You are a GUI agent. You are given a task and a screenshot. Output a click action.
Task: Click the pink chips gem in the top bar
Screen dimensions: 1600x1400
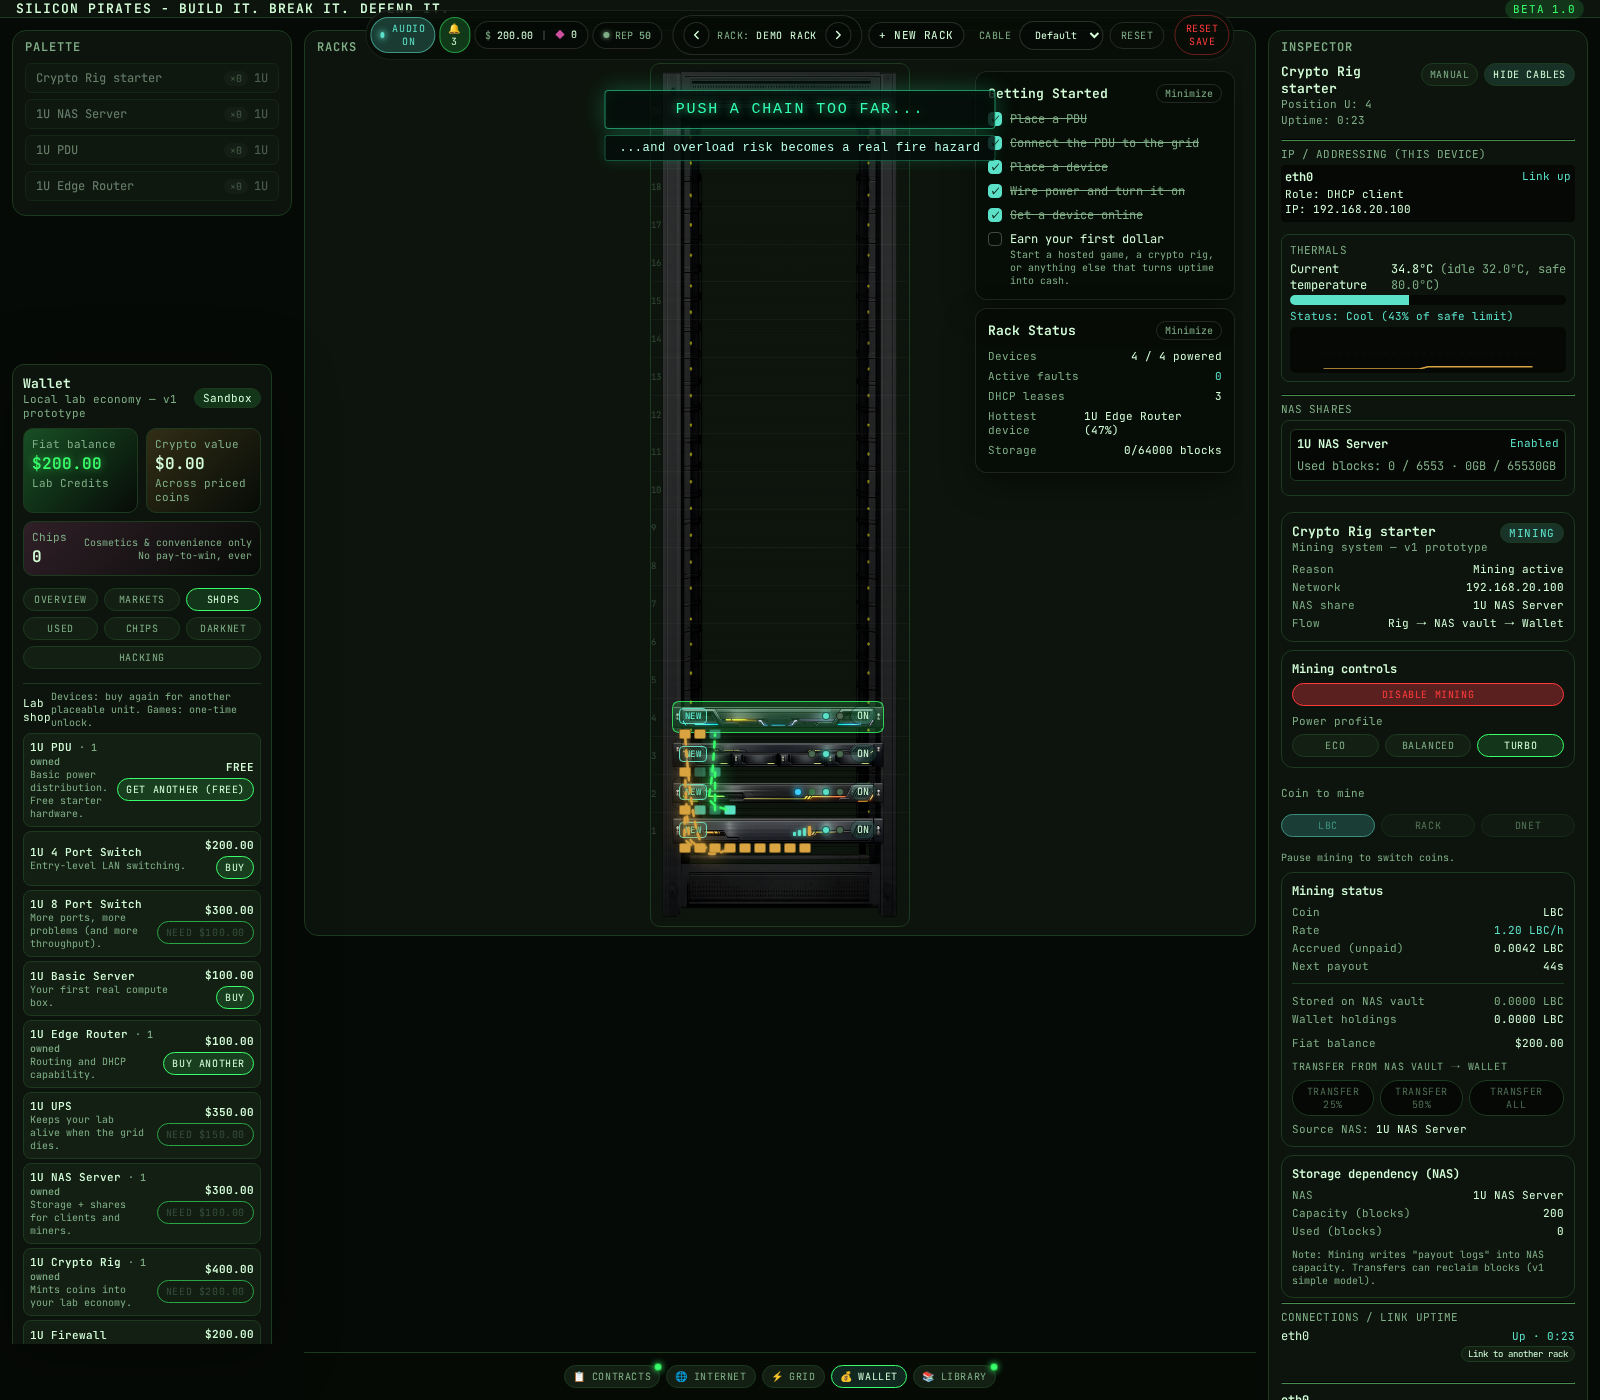pyautogui.click(x=560, y=35)
